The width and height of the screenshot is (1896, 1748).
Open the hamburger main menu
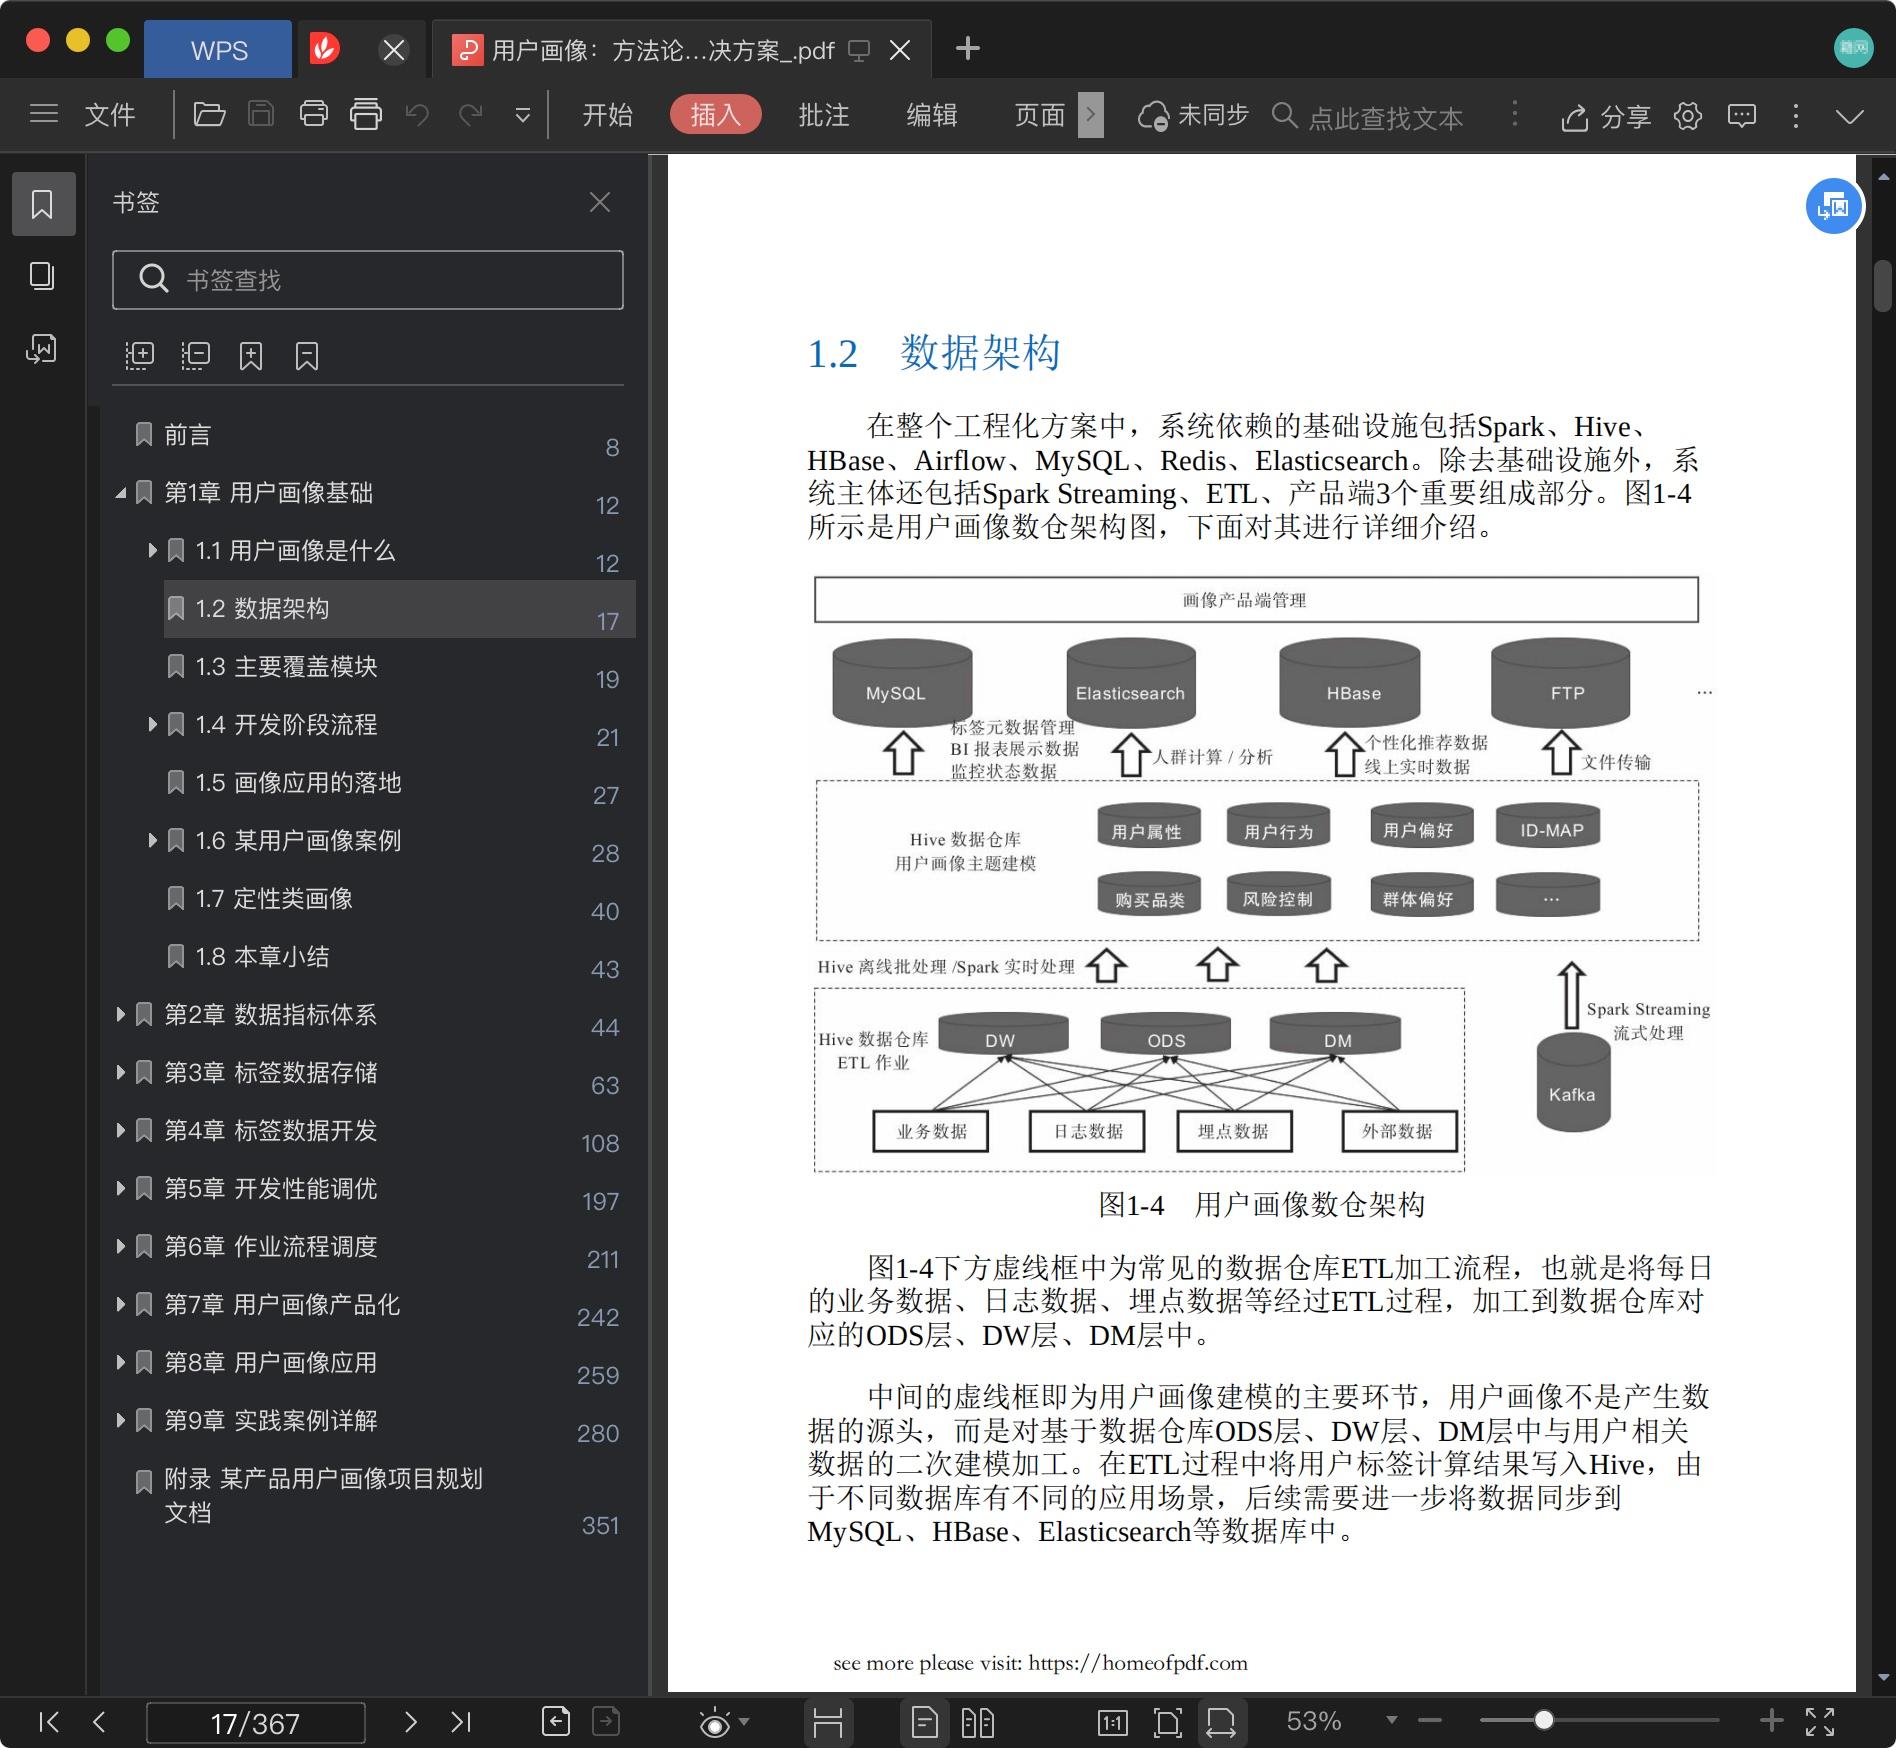coord(44,114)
